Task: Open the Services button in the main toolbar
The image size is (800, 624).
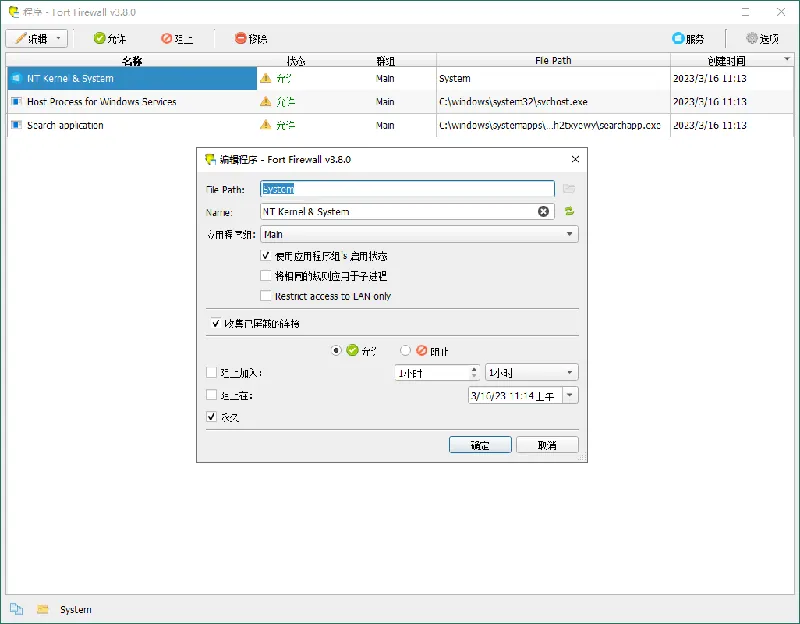Action: [x=688, y=38]
